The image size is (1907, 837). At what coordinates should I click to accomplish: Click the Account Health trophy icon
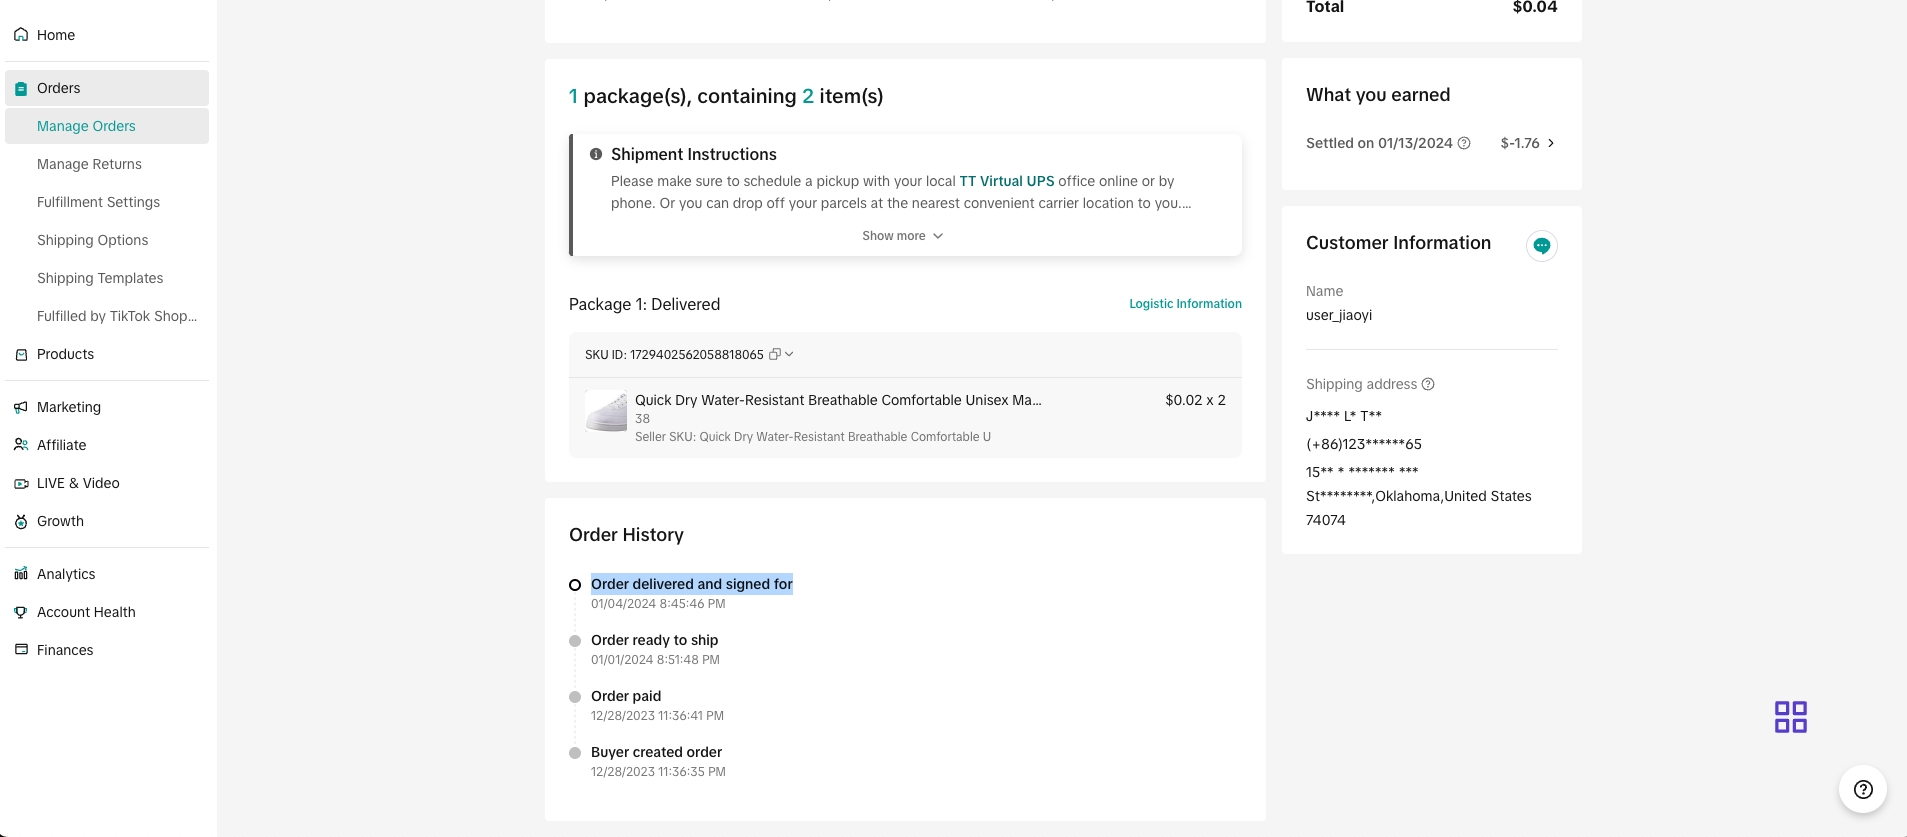pyautogui.click(x=21, y=612)
